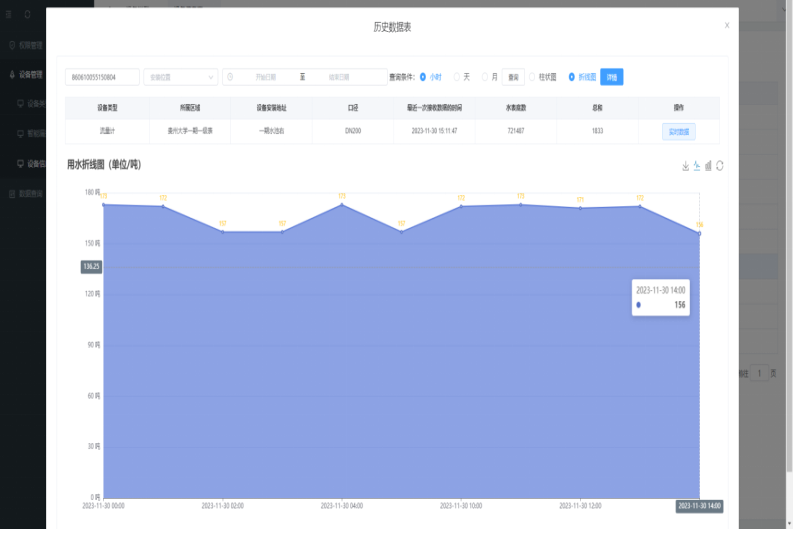Select the 小时 radio button

coord(424,77)
